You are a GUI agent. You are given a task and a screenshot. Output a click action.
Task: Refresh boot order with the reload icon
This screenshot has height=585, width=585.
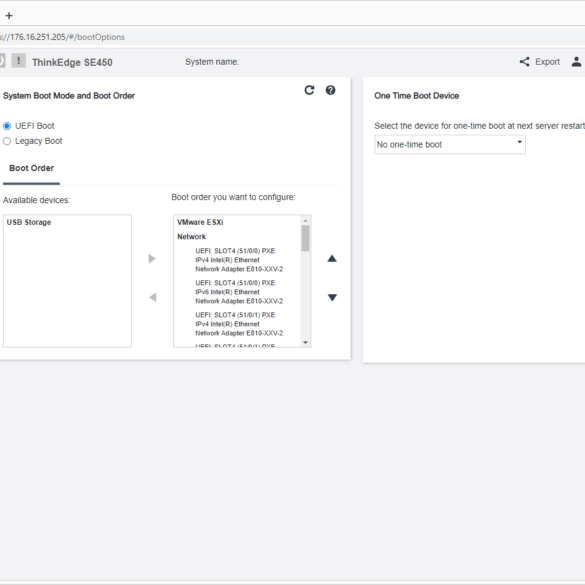(x=309, y=90)
